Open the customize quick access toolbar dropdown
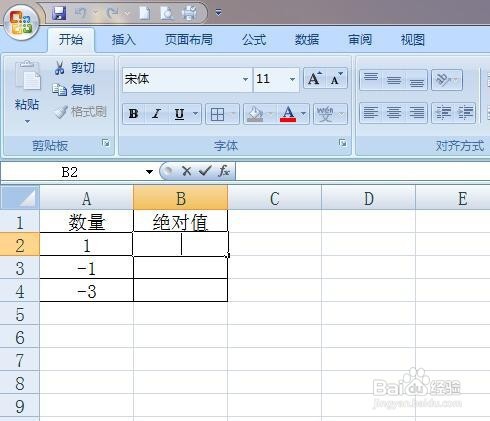This screenshot has width=490, height=421. [x=218, y=13]
